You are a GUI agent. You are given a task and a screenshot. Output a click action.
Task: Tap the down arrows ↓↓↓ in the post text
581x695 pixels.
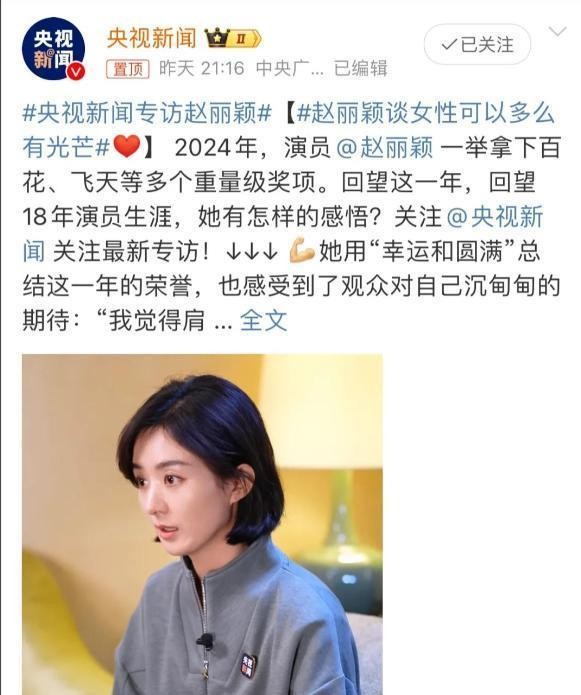click(x=251, y=252)
